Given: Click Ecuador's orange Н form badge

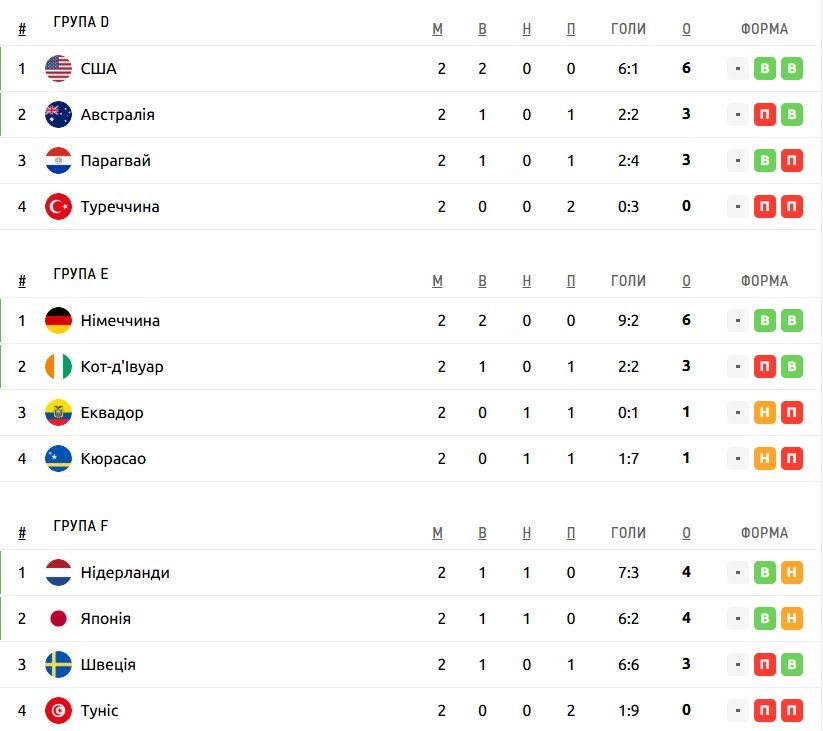Looking at the screenshot, I should pos(765,412).
